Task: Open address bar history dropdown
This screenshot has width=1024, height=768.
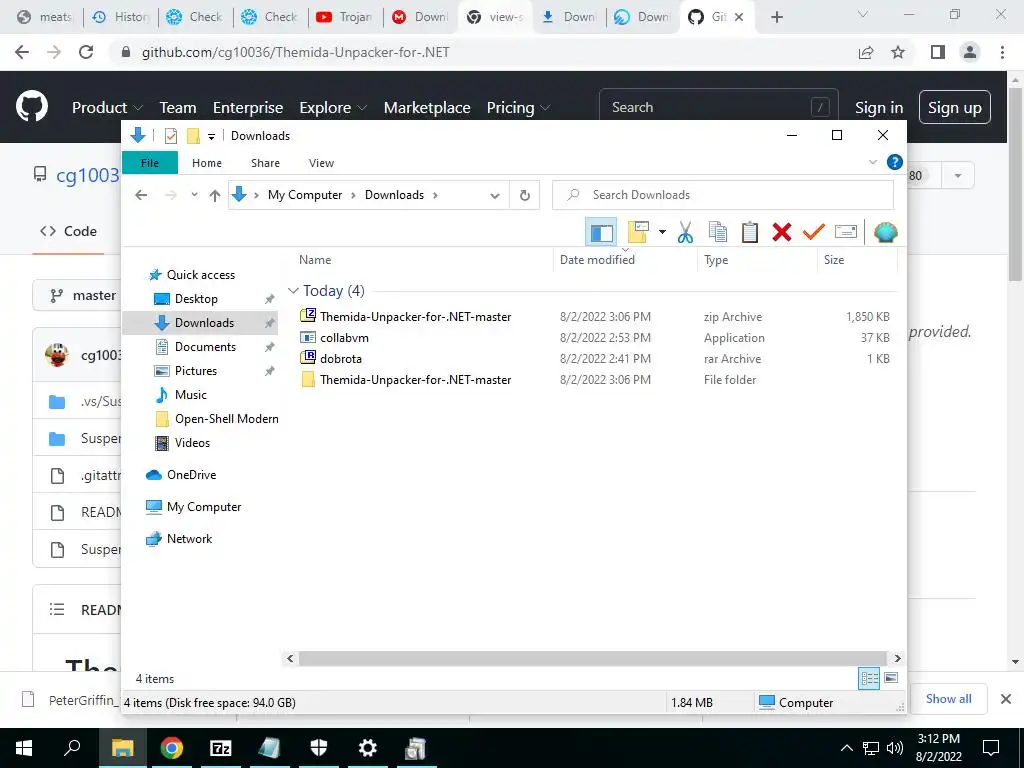Action: pos(495,195)
